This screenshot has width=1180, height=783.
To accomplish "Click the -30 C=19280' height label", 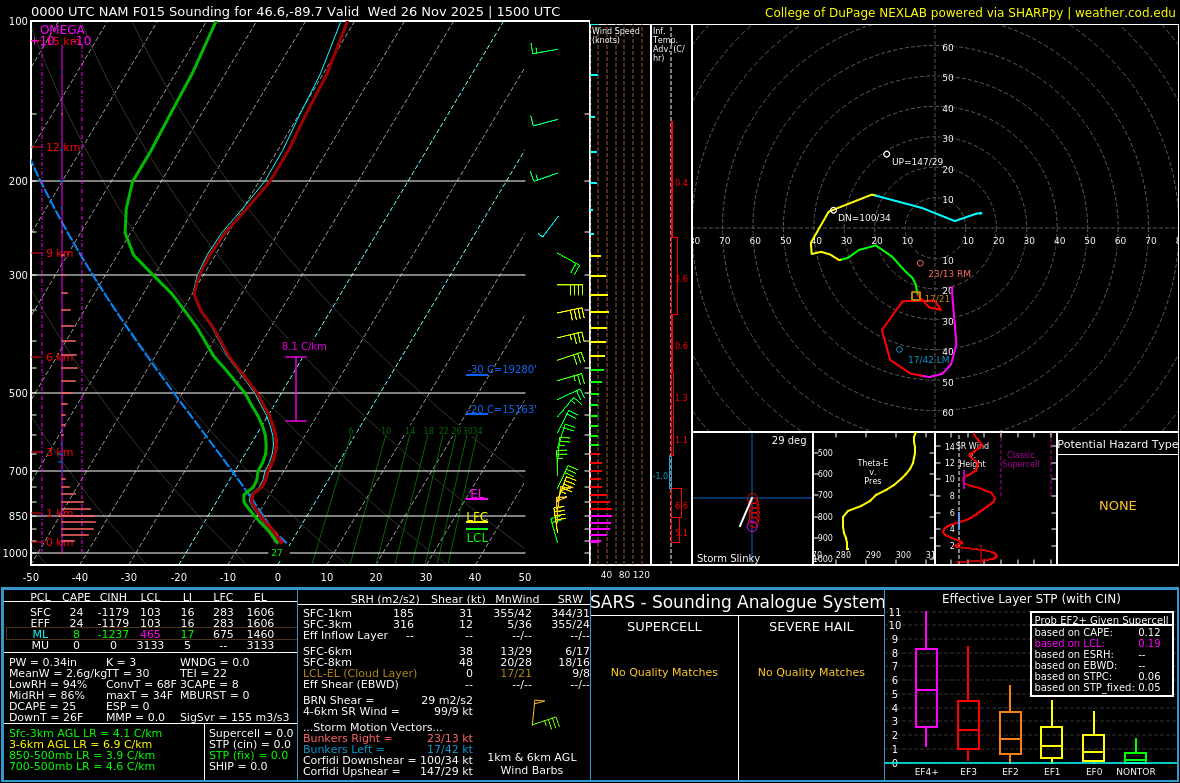I will tap(501, 369).
